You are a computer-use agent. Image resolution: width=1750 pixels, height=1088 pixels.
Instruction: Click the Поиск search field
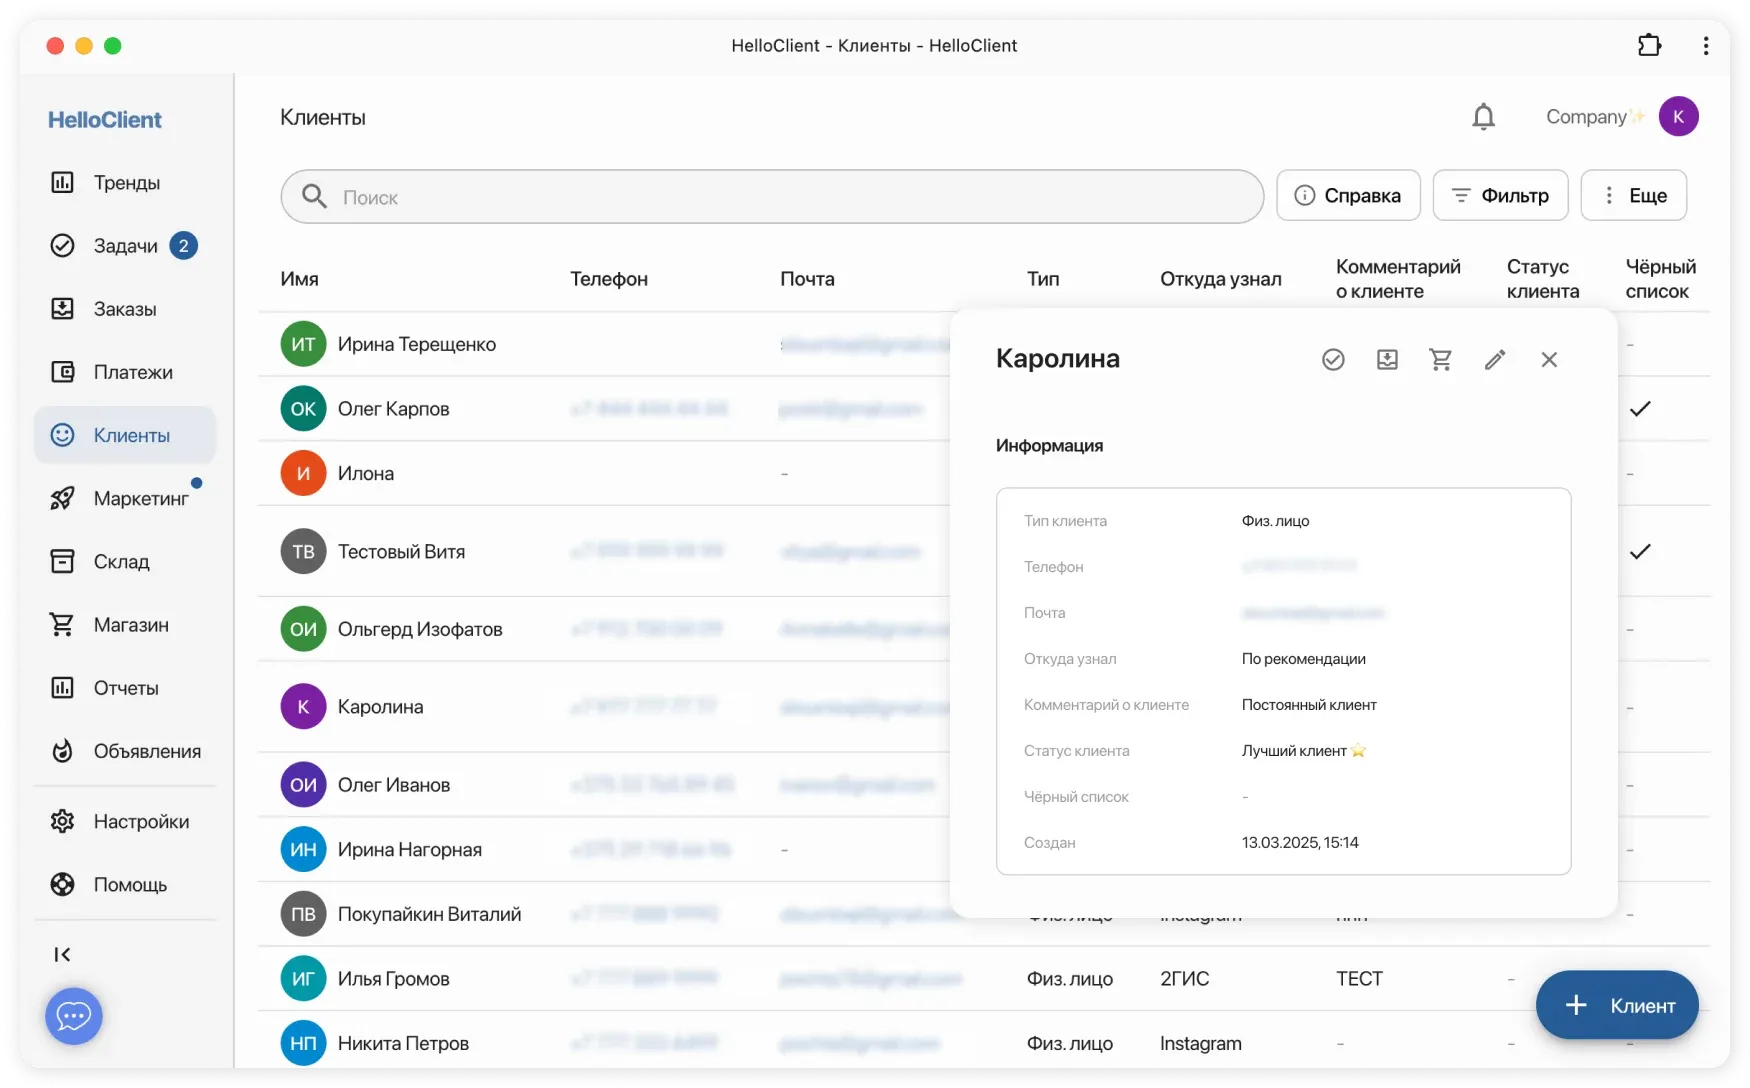pos(770,196)
